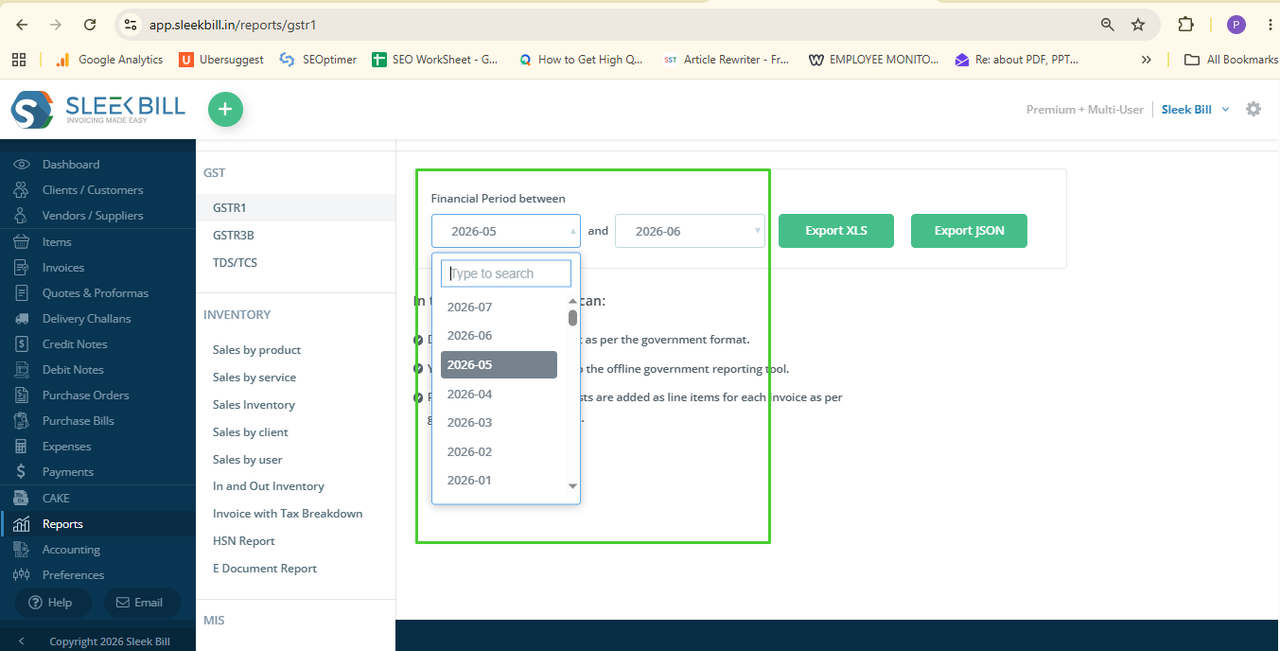Click the Dashboard eye icon
Screen dimensions: 1280x651
point(21,164)
